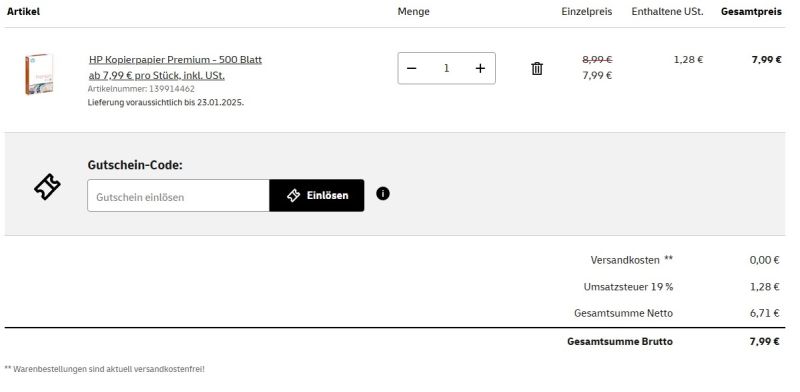Image resolution: width=800 pixels, height=392 pixels.
Task: Click the Enthaltene USt. column header
Action: click(x=667, y=11)
